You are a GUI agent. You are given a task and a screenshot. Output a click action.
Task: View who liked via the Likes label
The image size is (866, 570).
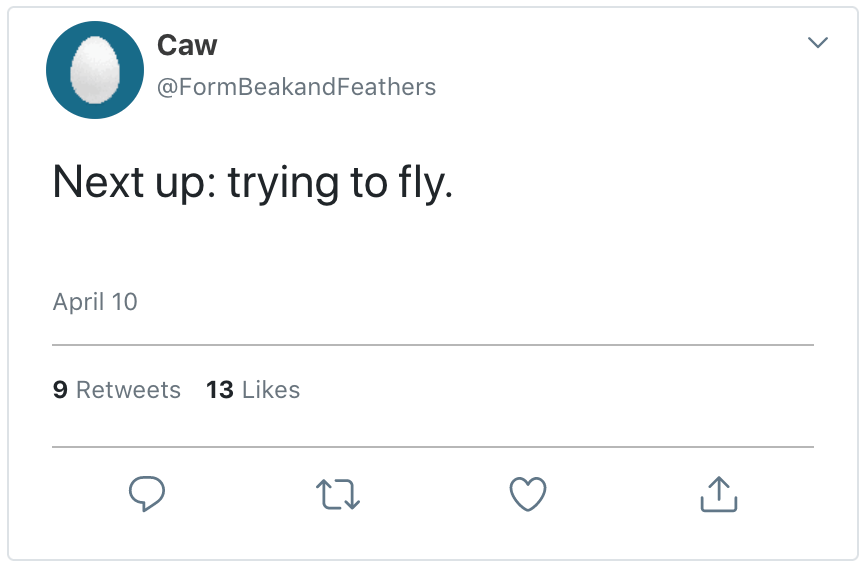coord(270,390)
